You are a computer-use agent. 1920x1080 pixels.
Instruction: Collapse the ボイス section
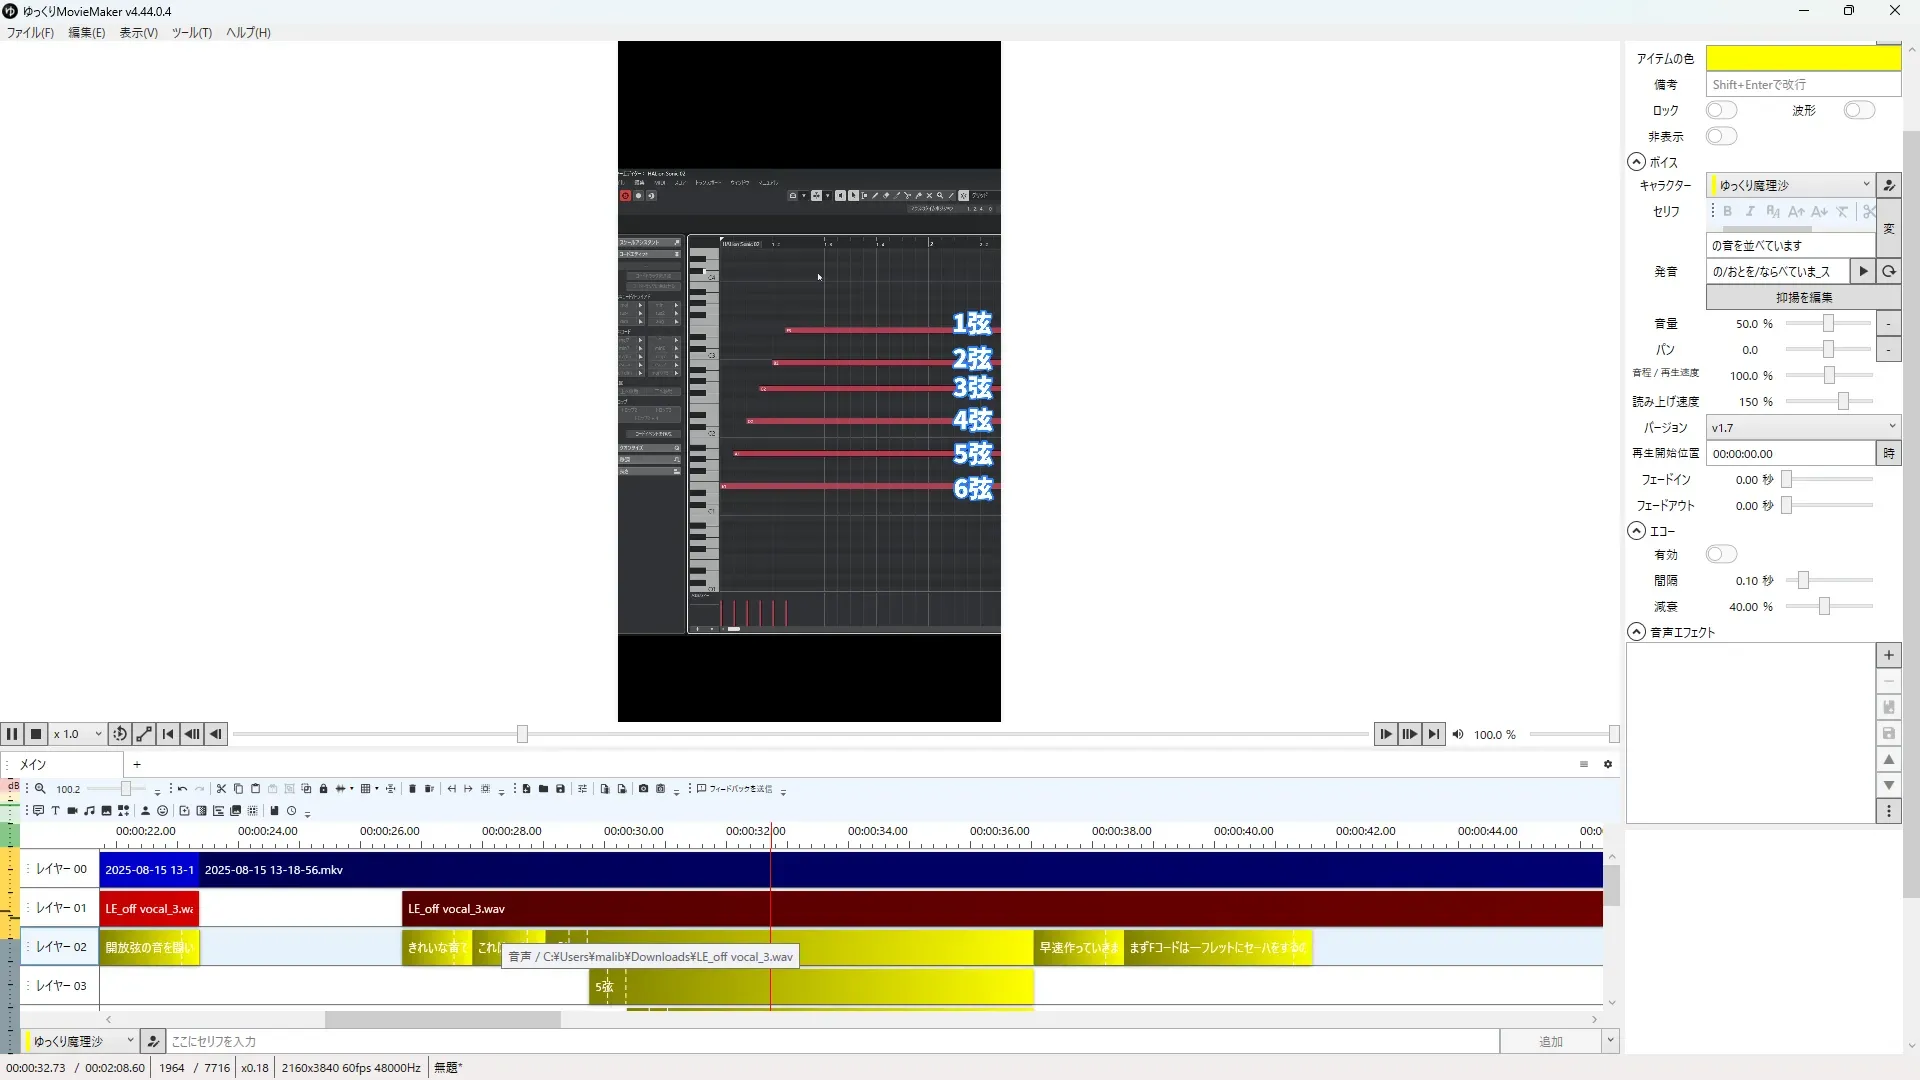(1636, 162)
